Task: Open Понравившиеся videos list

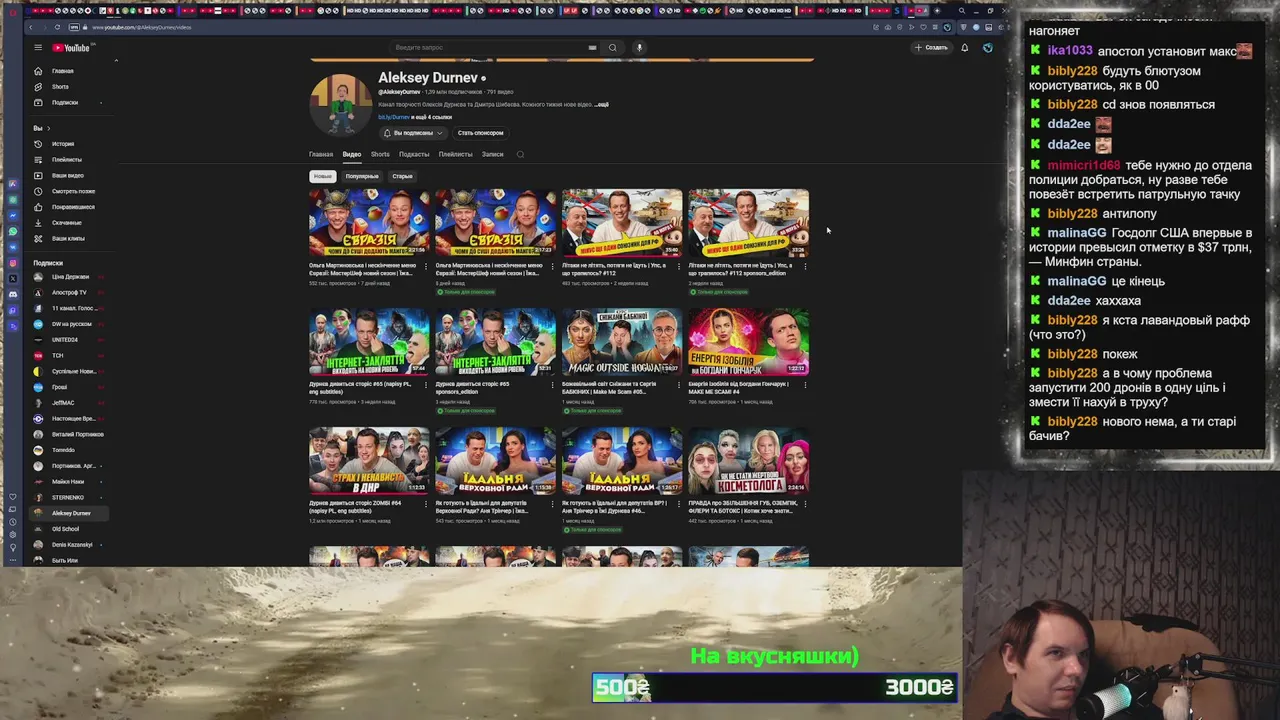Action: [72, 207]
